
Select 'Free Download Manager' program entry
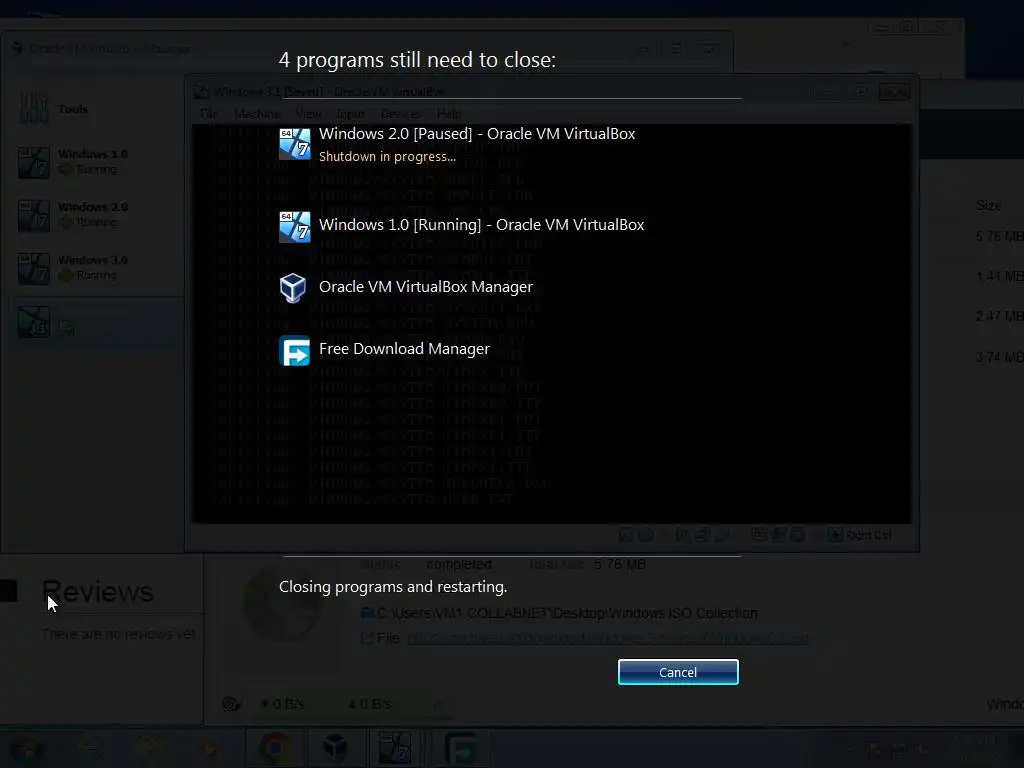coord(404,349)
